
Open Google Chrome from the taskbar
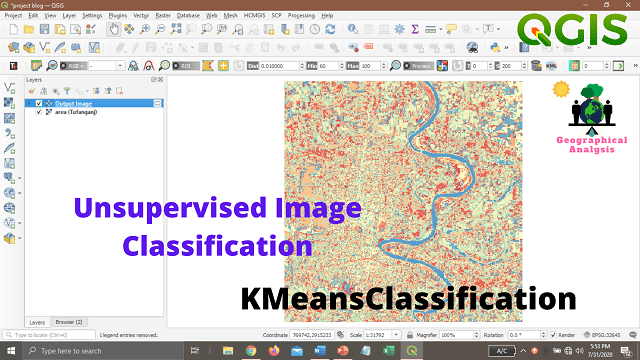(251, 351)
